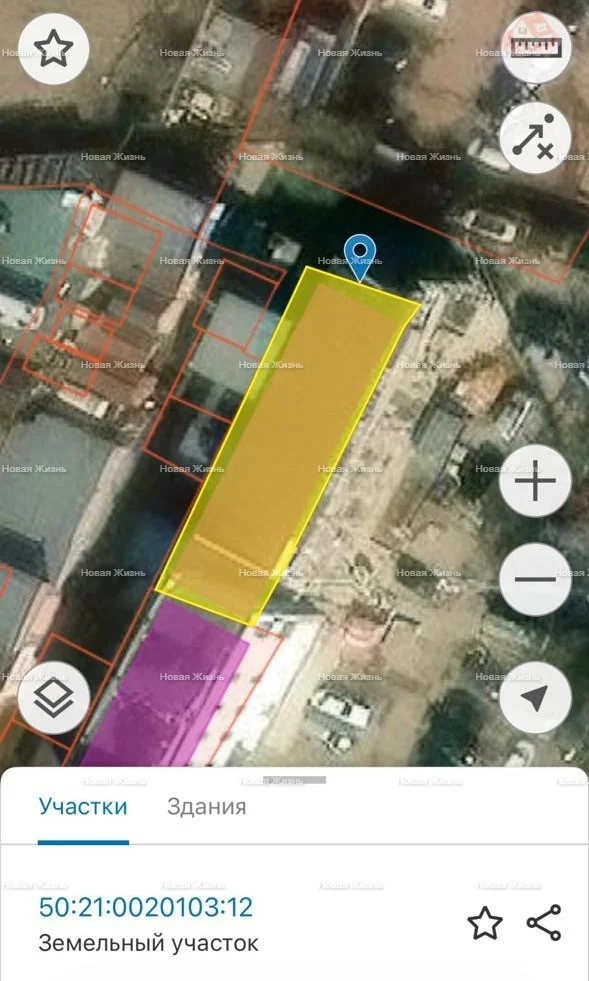Screen dimensions: 589x981
Task: Switch to the Участки tab
Action: [x=83, y=807]
